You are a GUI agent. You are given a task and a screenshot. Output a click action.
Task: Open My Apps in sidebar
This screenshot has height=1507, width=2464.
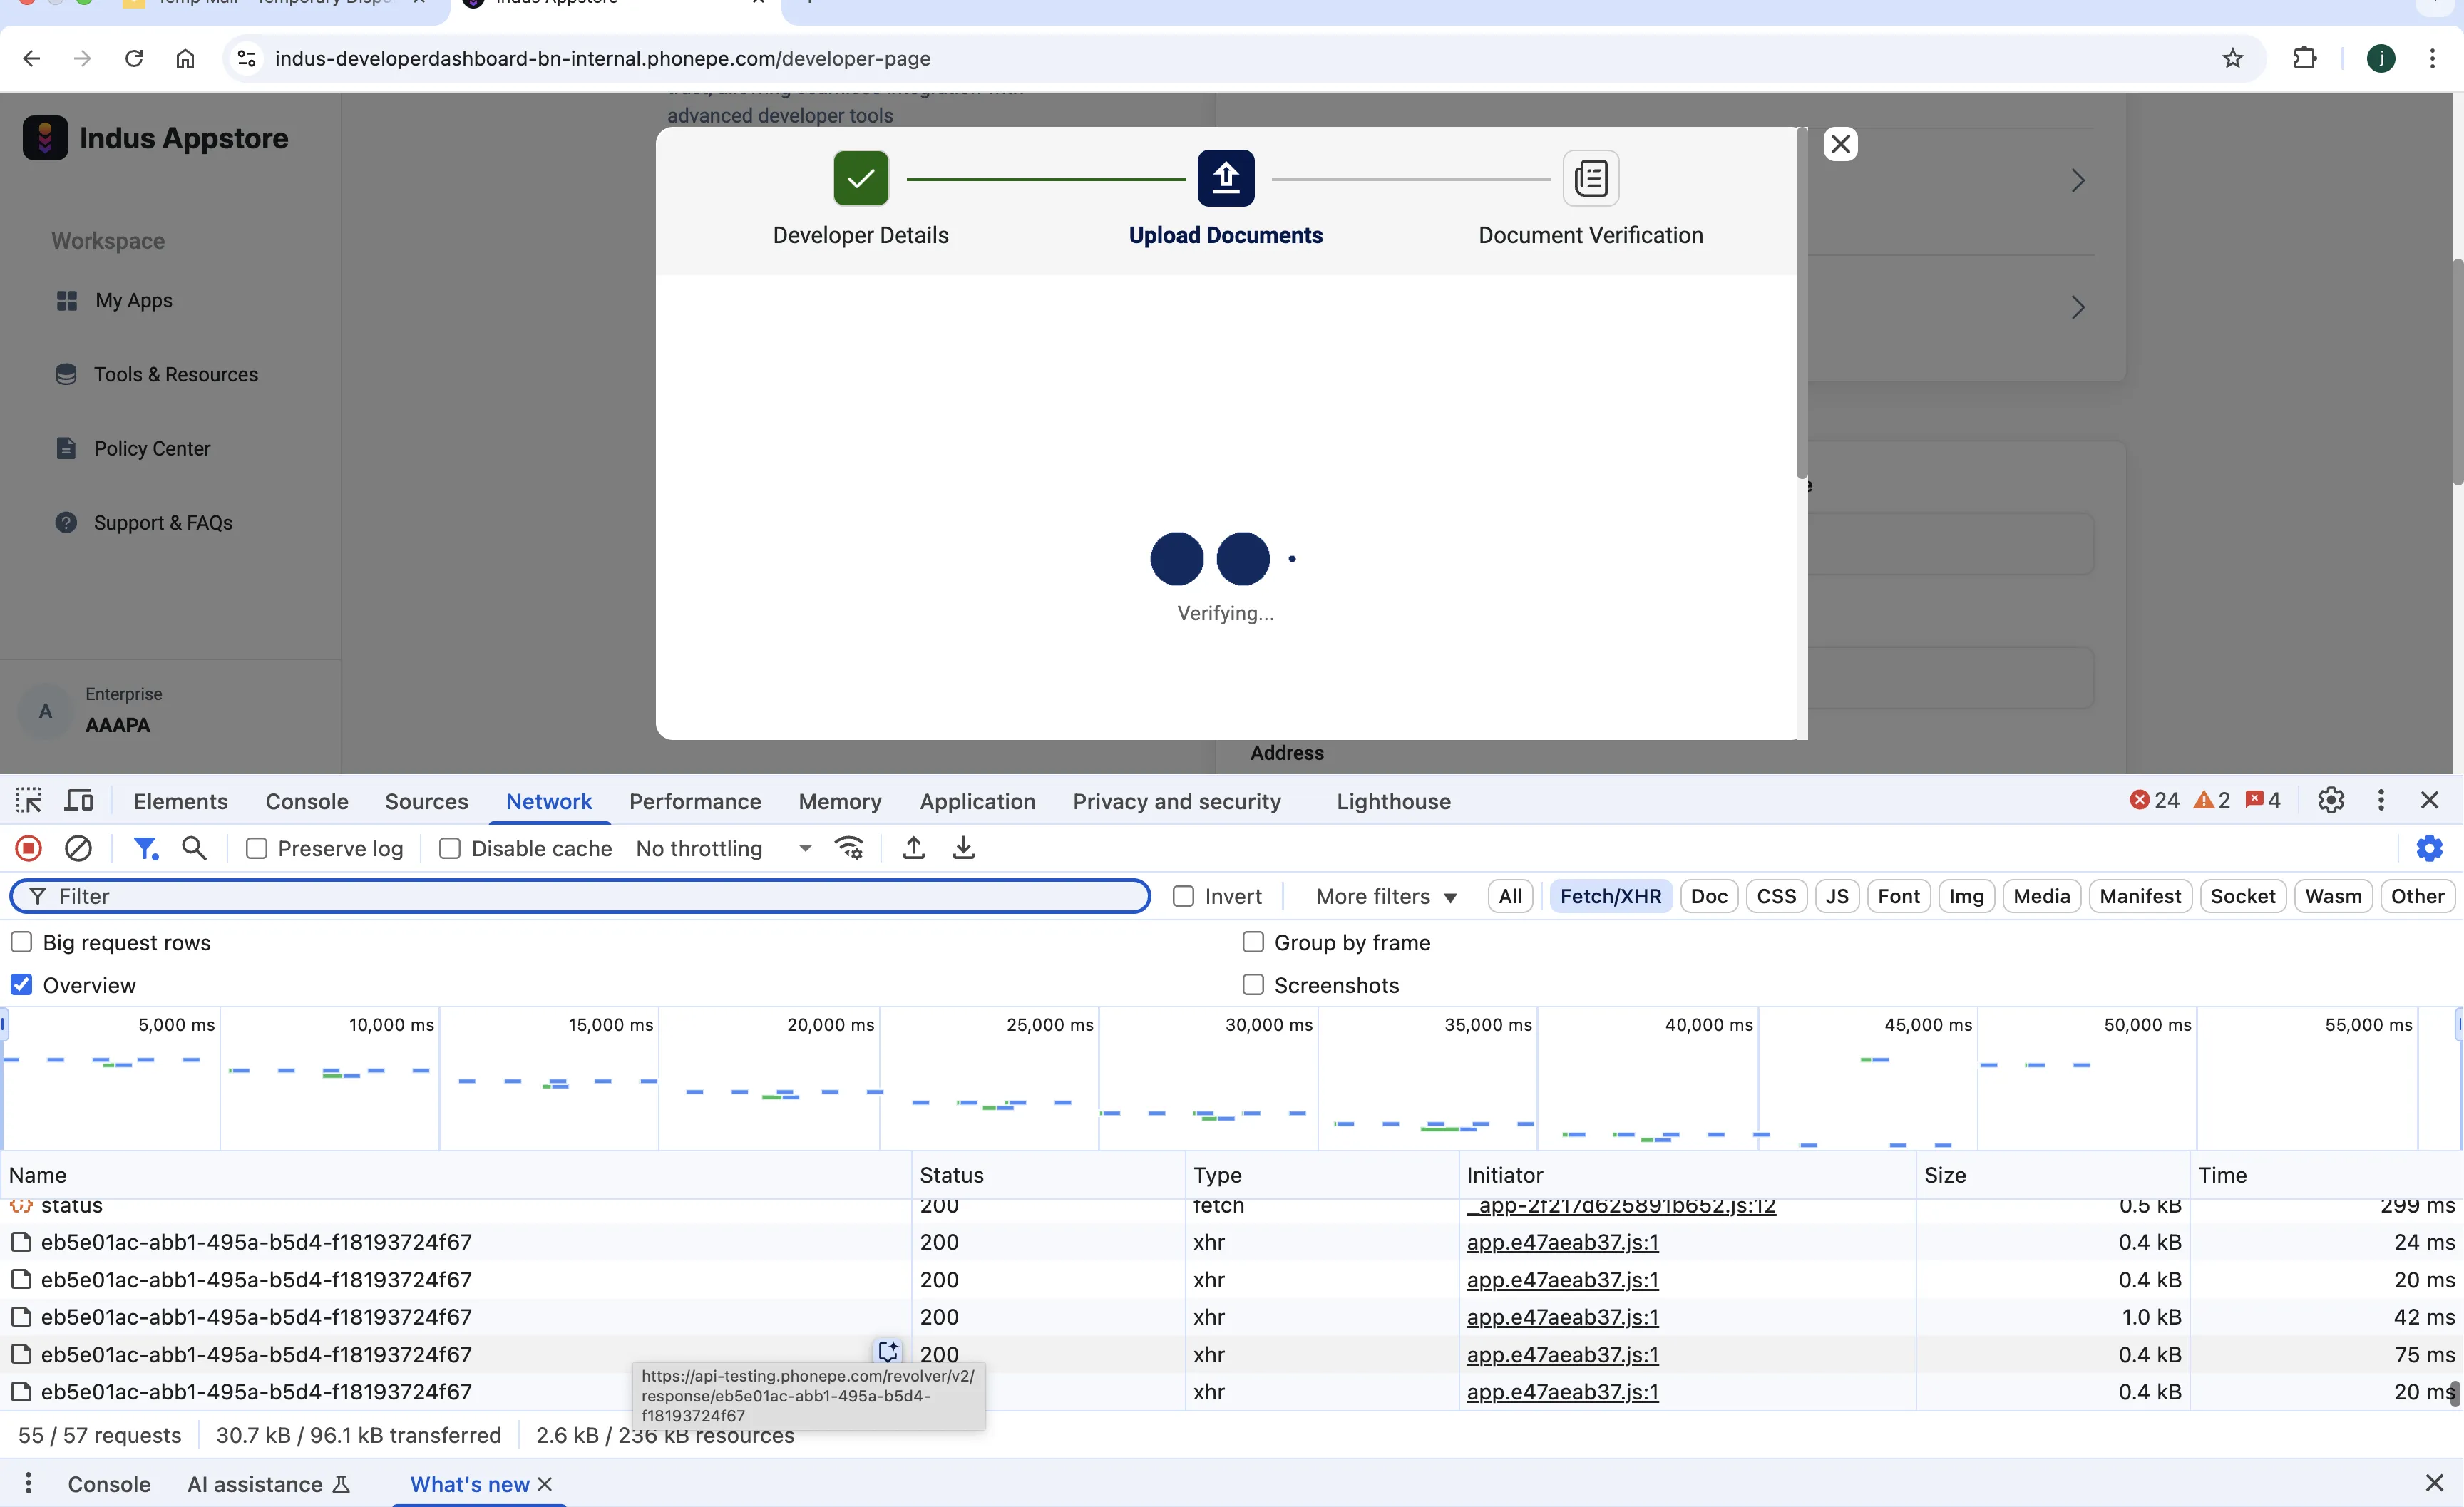point(134,300)
